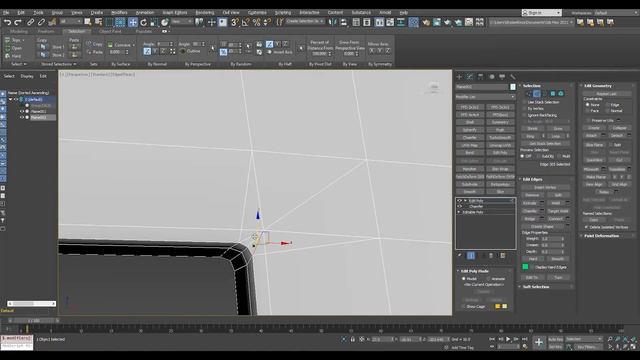
Task: Select SubObj preview selection radio button
Action: [x=539, y=156]
